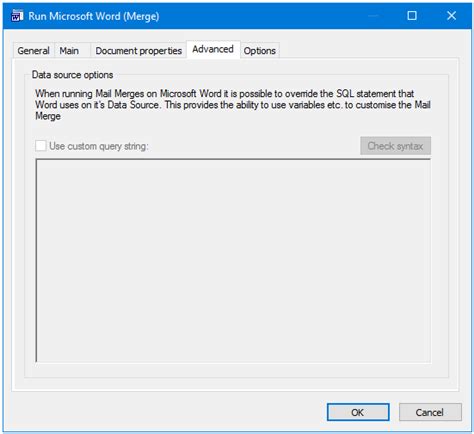The width and height of the screenshot is (474, 434).
Task: Click the Data source options group label
Action: (x=72, y=75)
